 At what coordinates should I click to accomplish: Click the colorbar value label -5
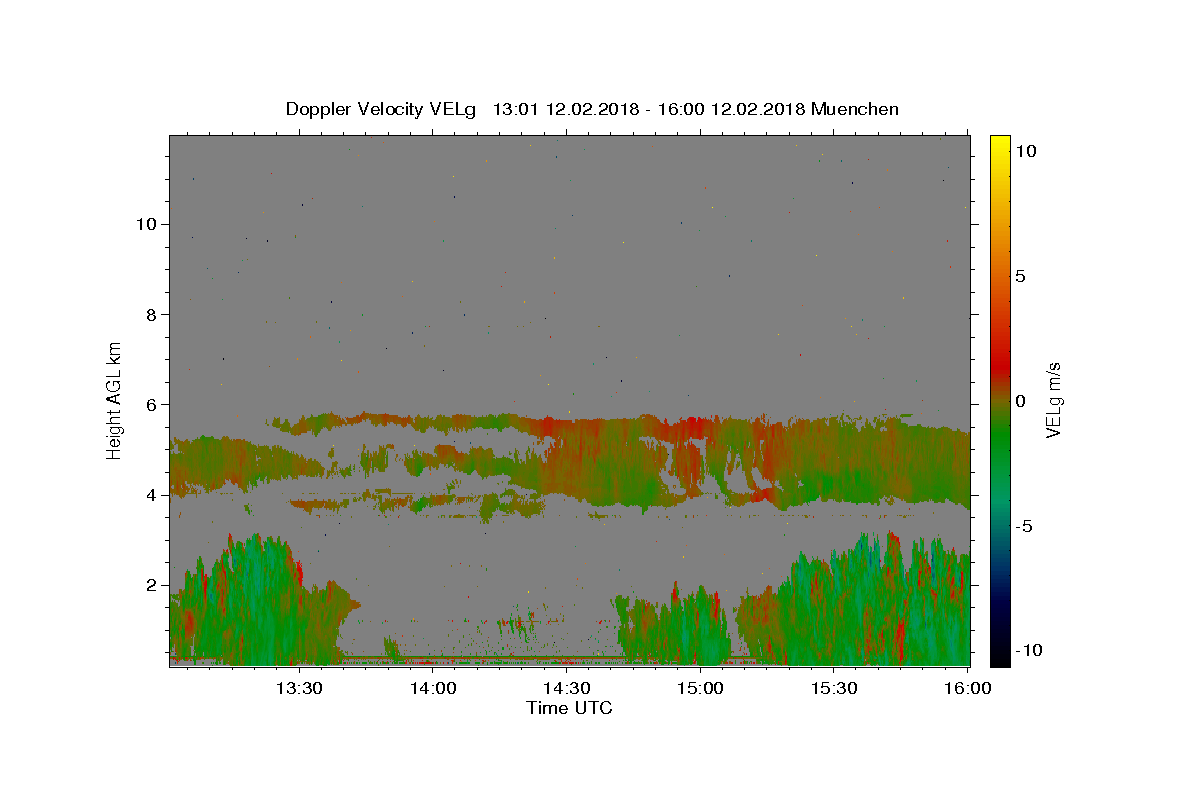[1025, 526]
